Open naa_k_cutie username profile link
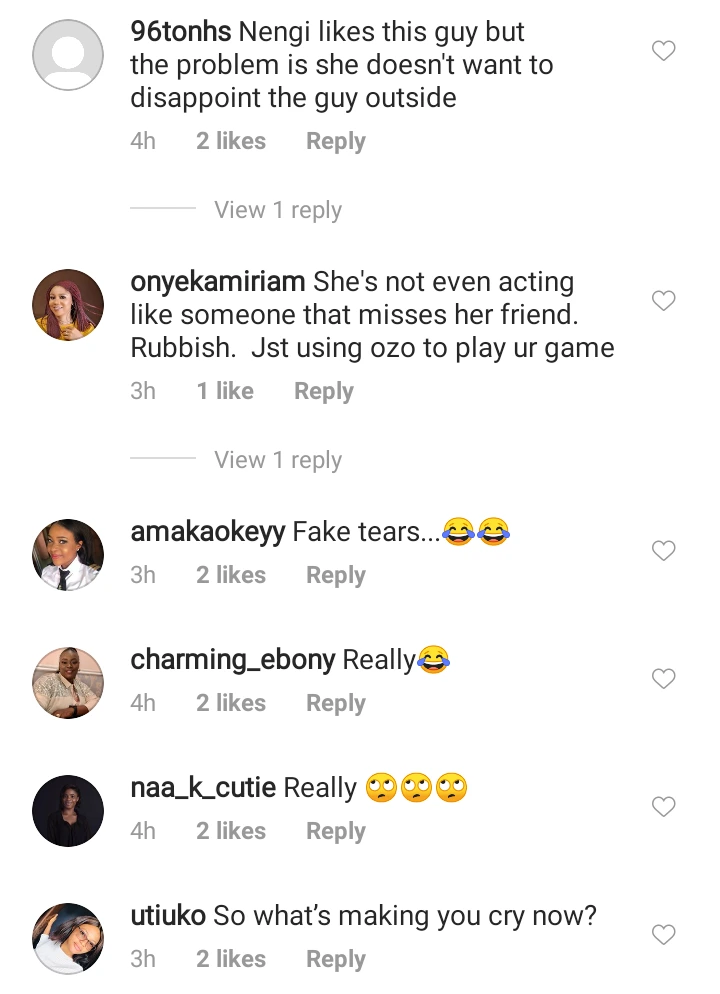The height and width of the screenshot is (994, 720). (x=203, y=788)
